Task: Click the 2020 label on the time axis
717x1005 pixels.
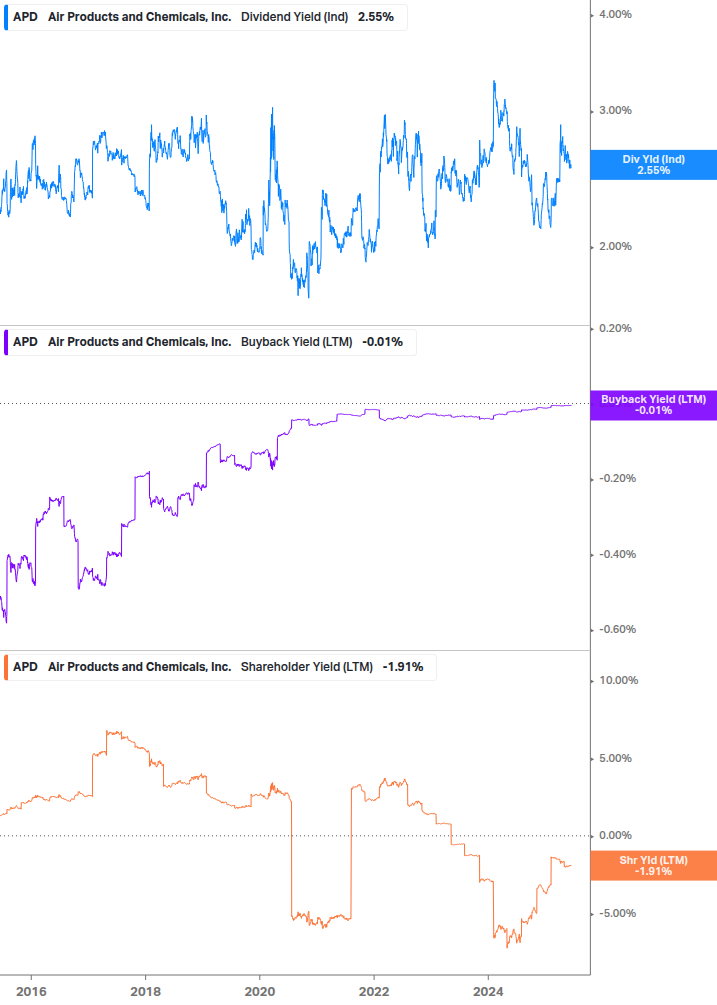Action: tap(260, 992)
